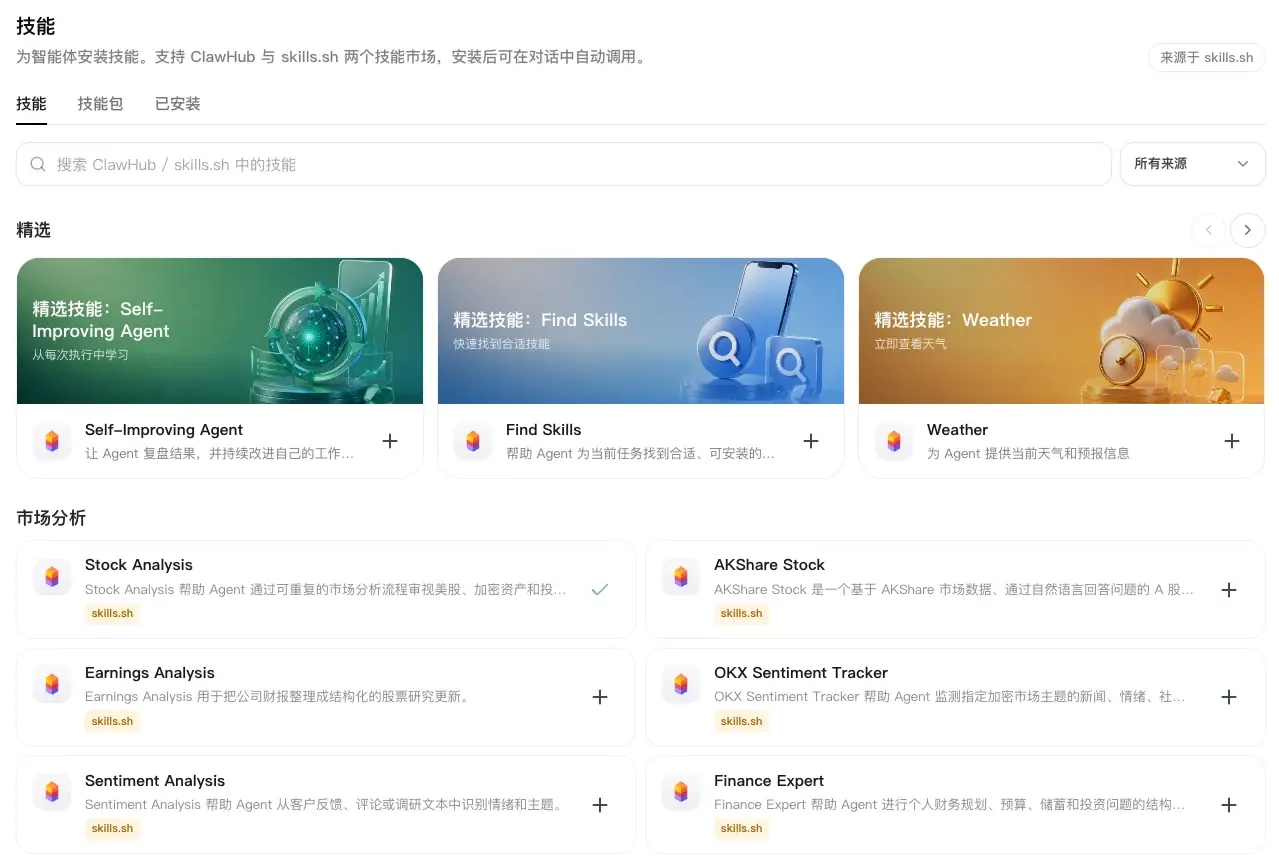Image resolution: width=1279 pixels, height=867 pixels.
Task: Click the Earnings Analysis logo icon
Action: point(52,685)
